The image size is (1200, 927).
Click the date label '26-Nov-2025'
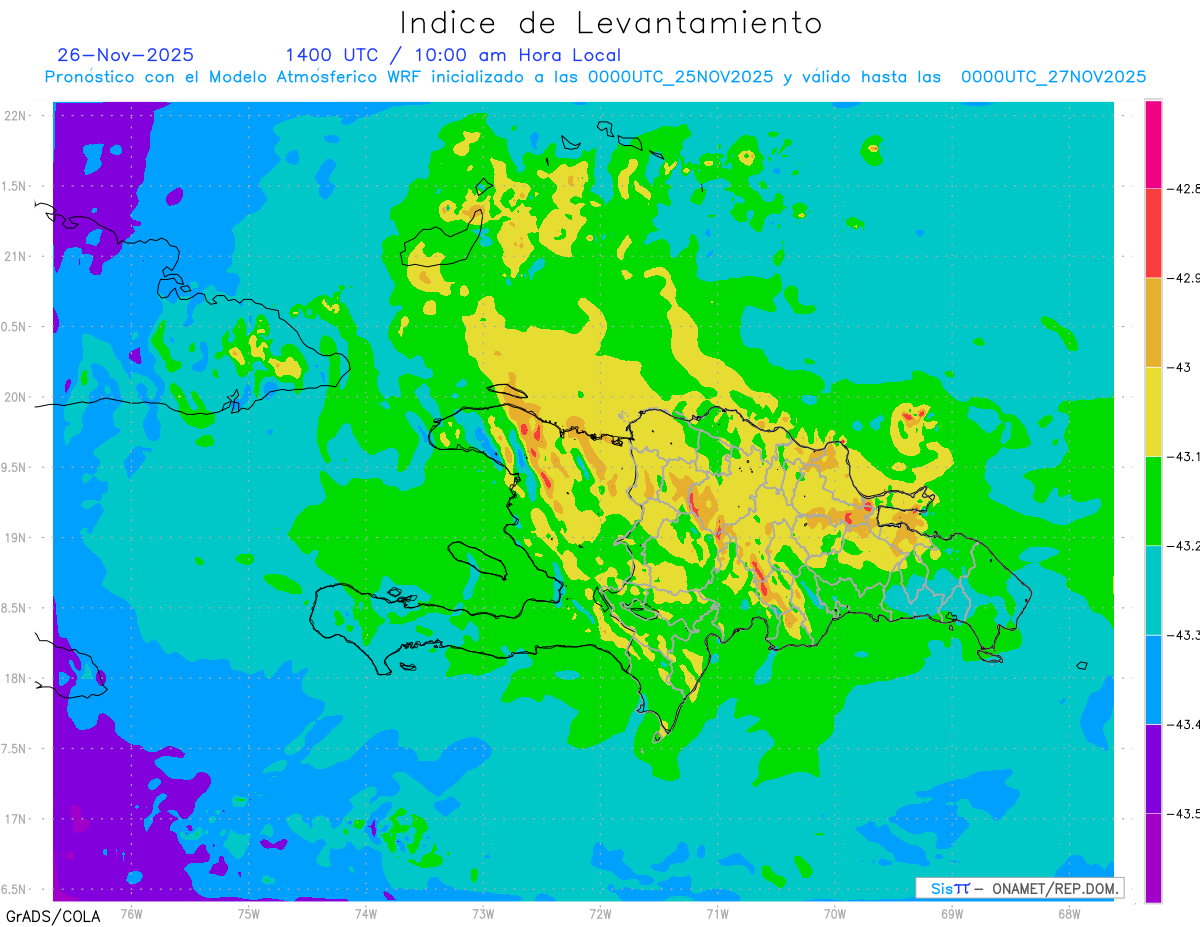[x=126, y=55]
